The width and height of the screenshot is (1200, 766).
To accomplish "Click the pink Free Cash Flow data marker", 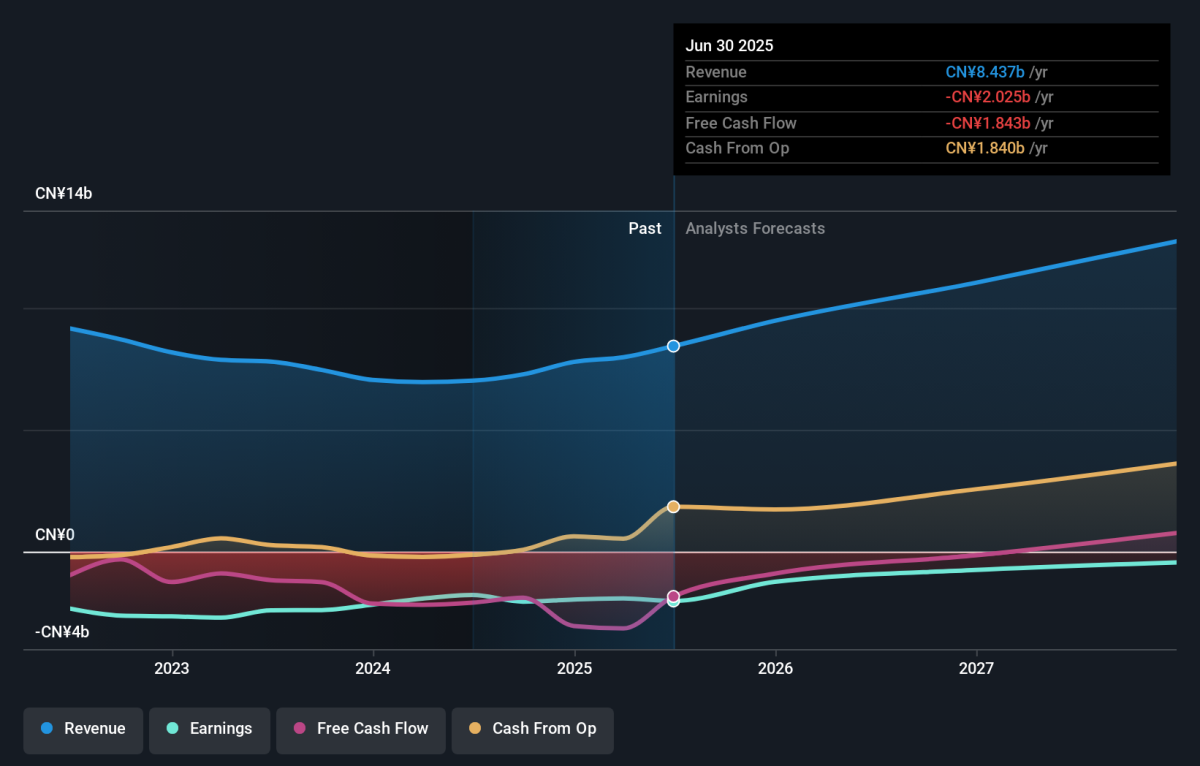I will pos(673,596).
